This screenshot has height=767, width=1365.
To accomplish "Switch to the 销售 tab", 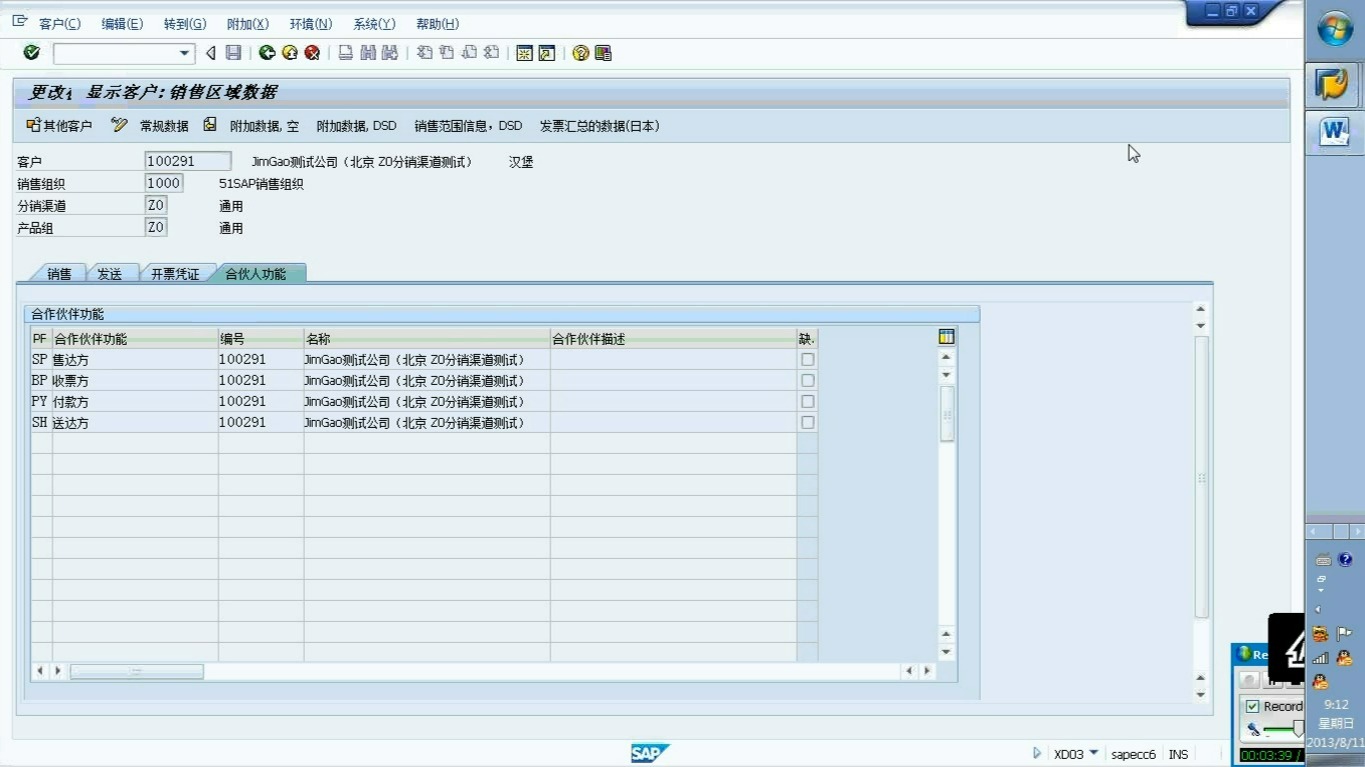I will click(x=59, y=273).
